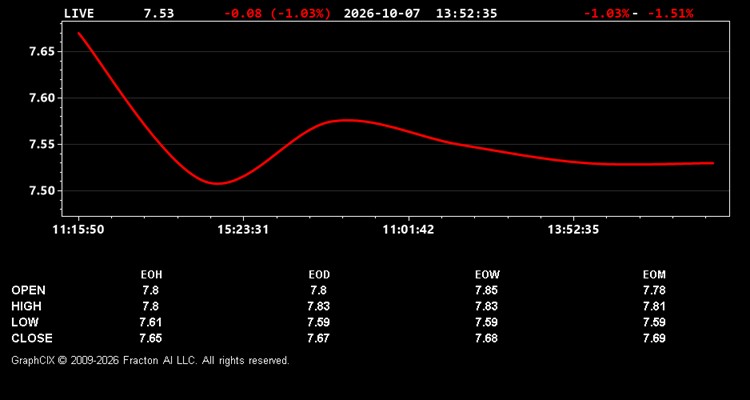This screenshot has width=750, height=400.
Task: Select the EOM open value 7.78
Action: click(x=654, y=290)
